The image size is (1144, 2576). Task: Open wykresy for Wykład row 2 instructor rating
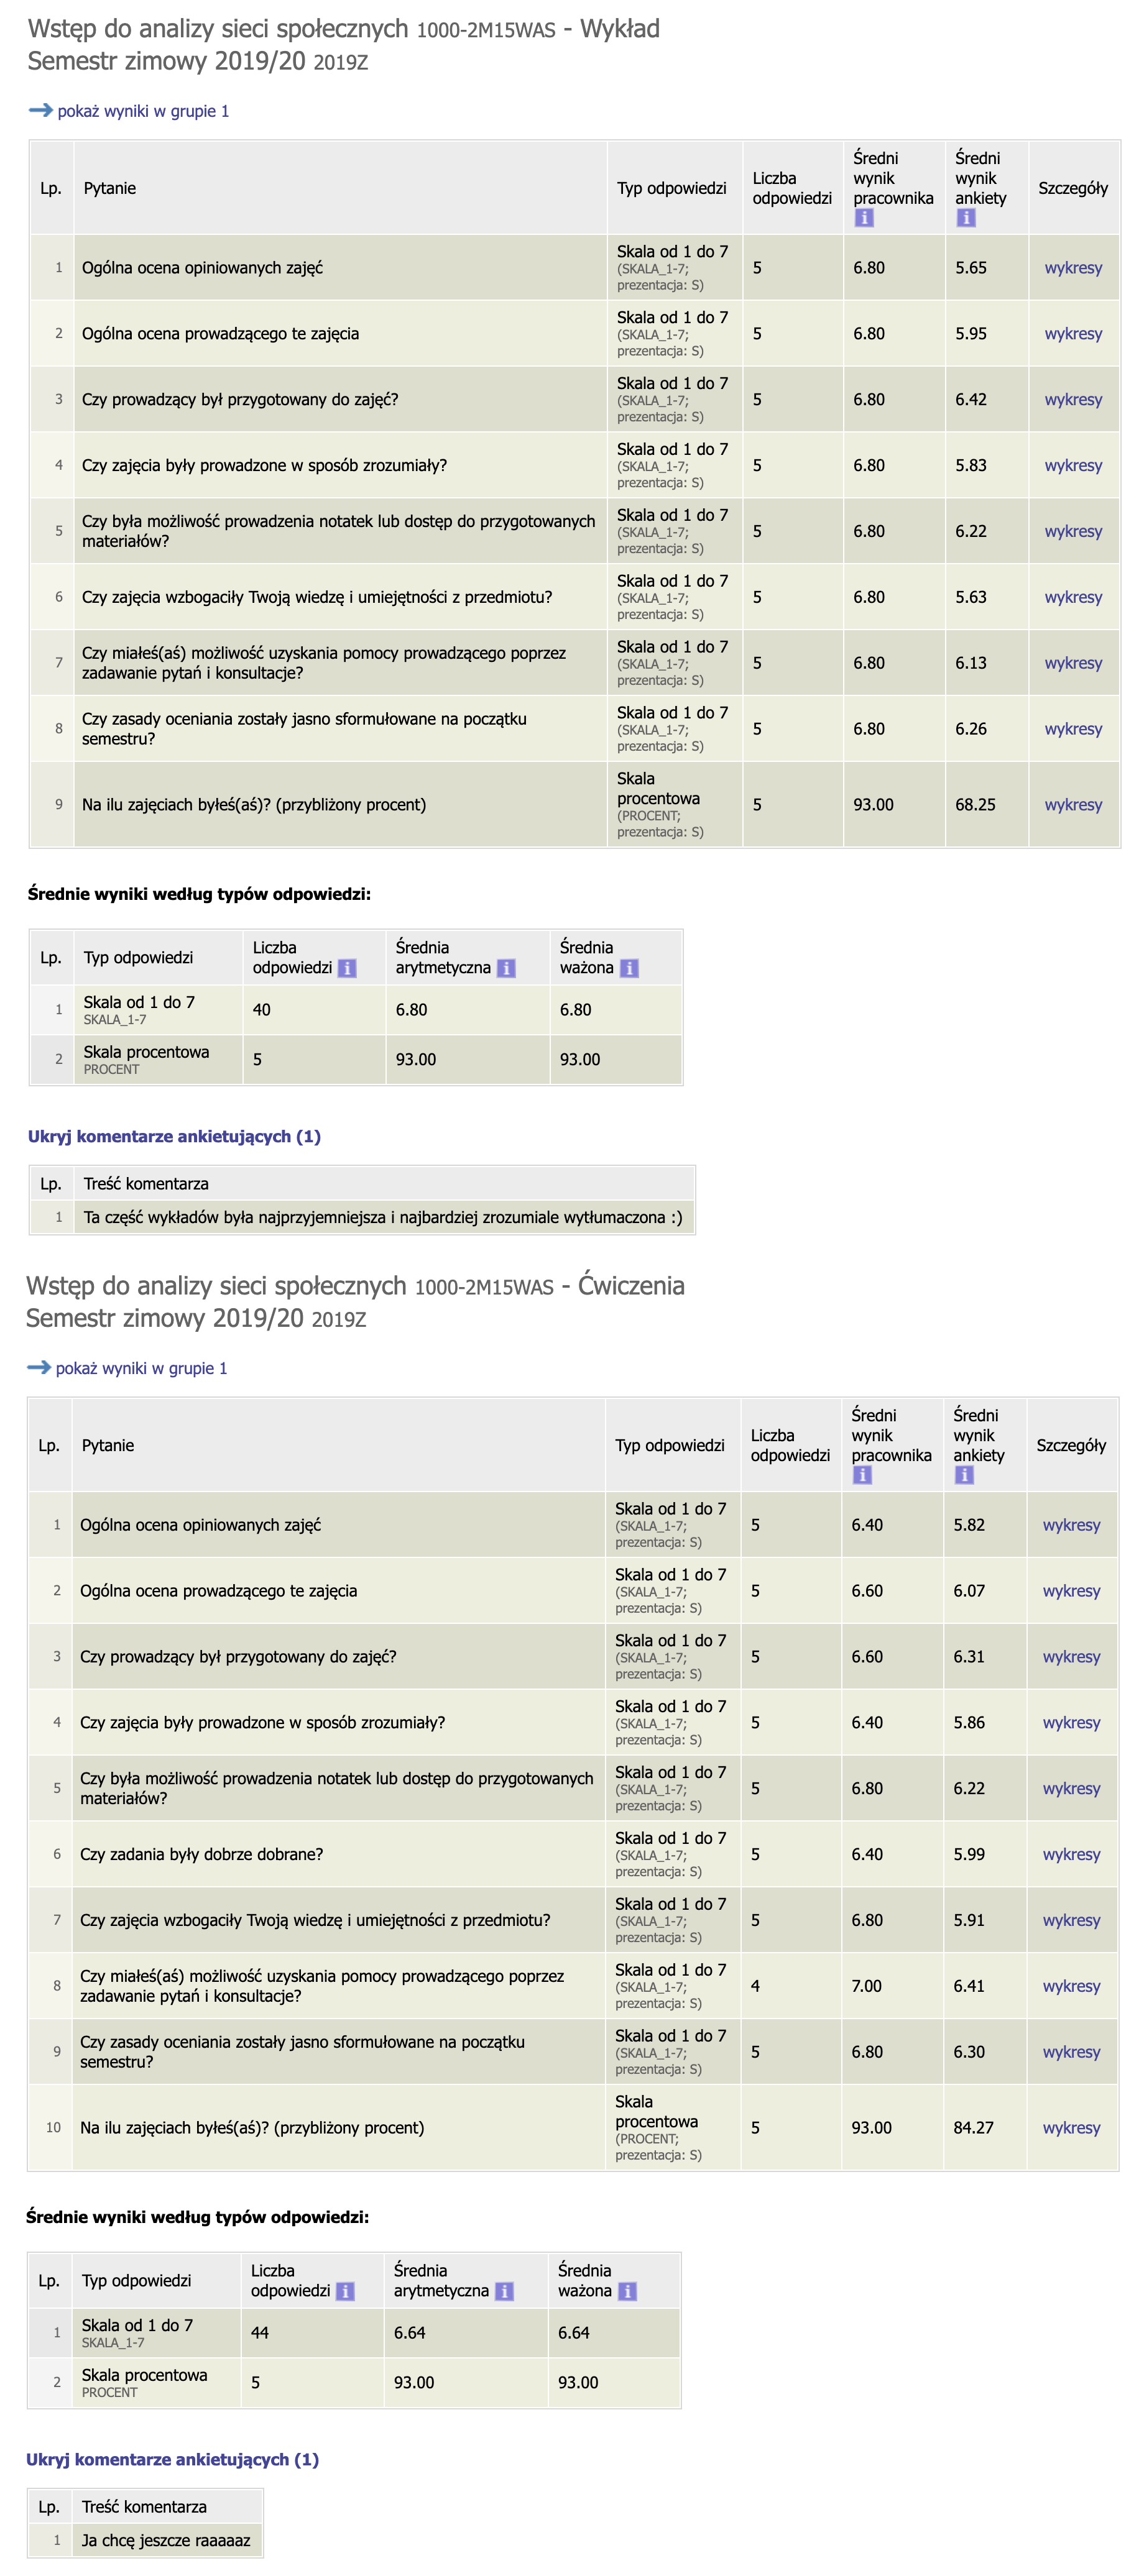(x=1073, y=334)
